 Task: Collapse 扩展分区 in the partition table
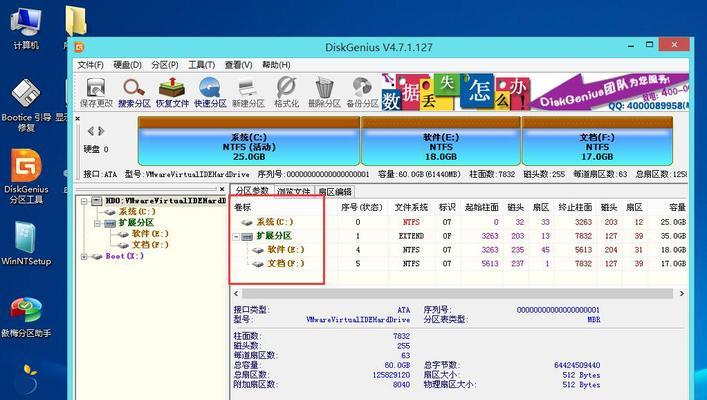pos(236,236)
